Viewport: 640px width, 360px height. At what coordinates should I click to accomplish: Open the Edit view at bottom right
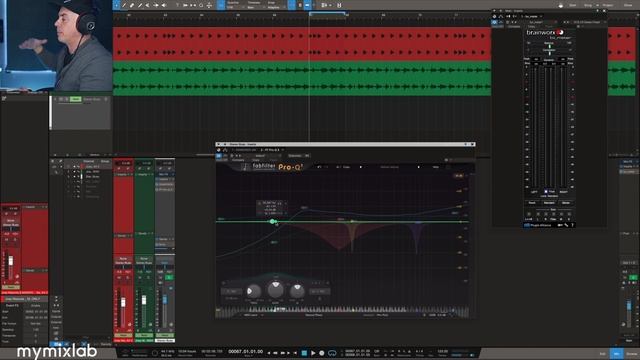click(x=602, y=353)
